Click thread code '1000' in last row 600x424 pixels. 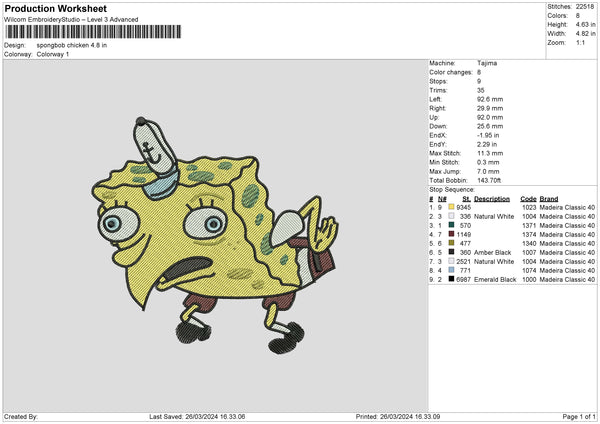[529, 280]
